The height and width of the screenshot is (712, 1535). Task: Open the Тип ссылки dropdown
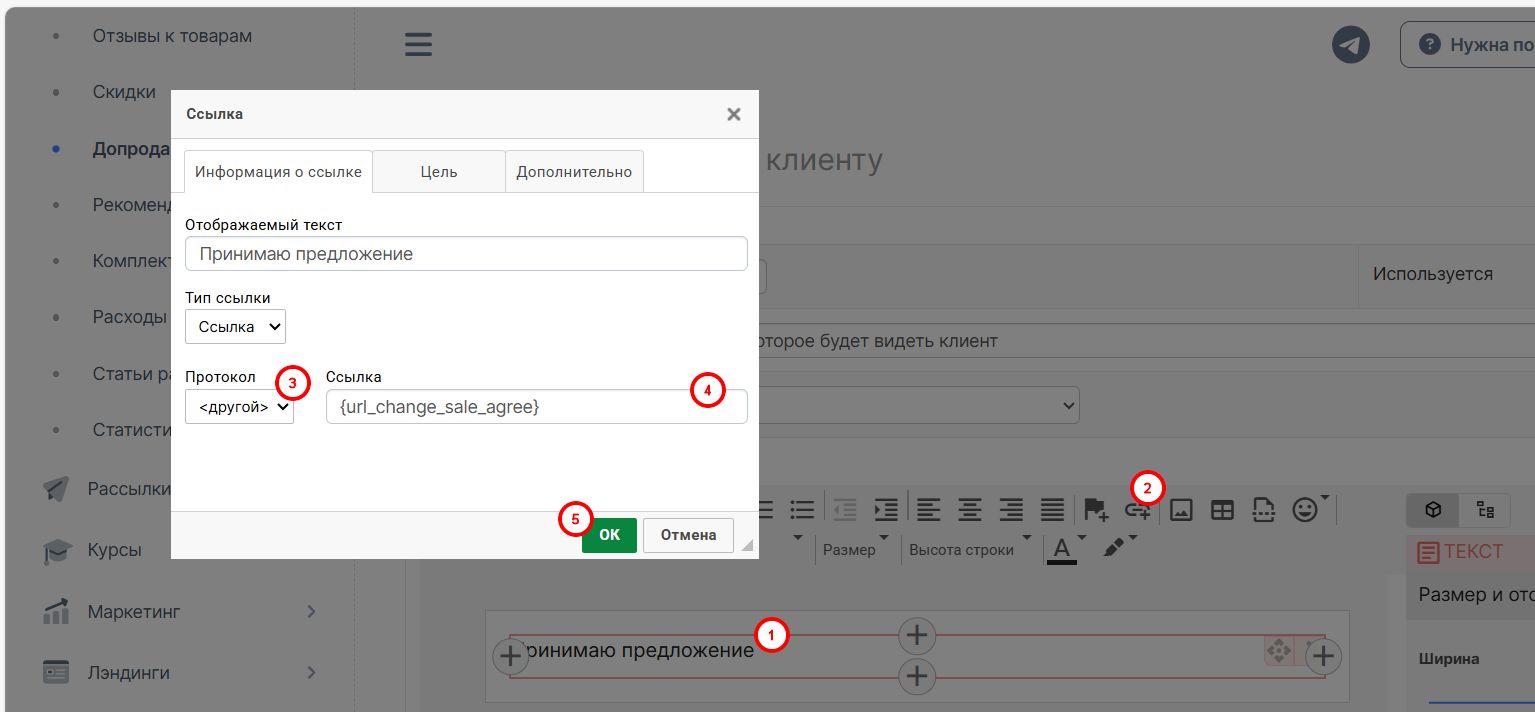coord(235,326)
